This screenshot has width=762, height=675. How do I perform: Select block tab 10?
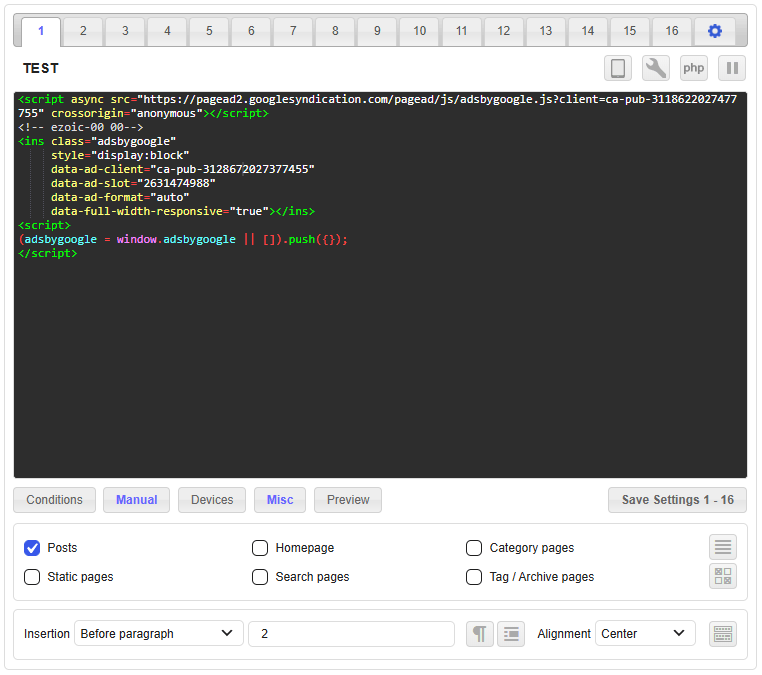click(419, 32)
